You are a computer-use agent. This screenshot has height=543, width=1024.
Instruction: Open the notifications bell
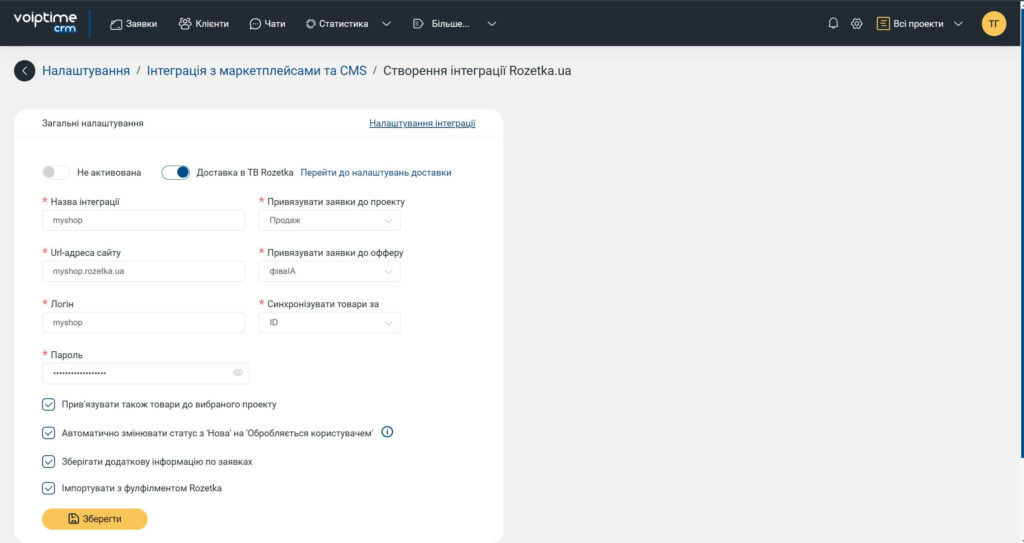point(833,24)
